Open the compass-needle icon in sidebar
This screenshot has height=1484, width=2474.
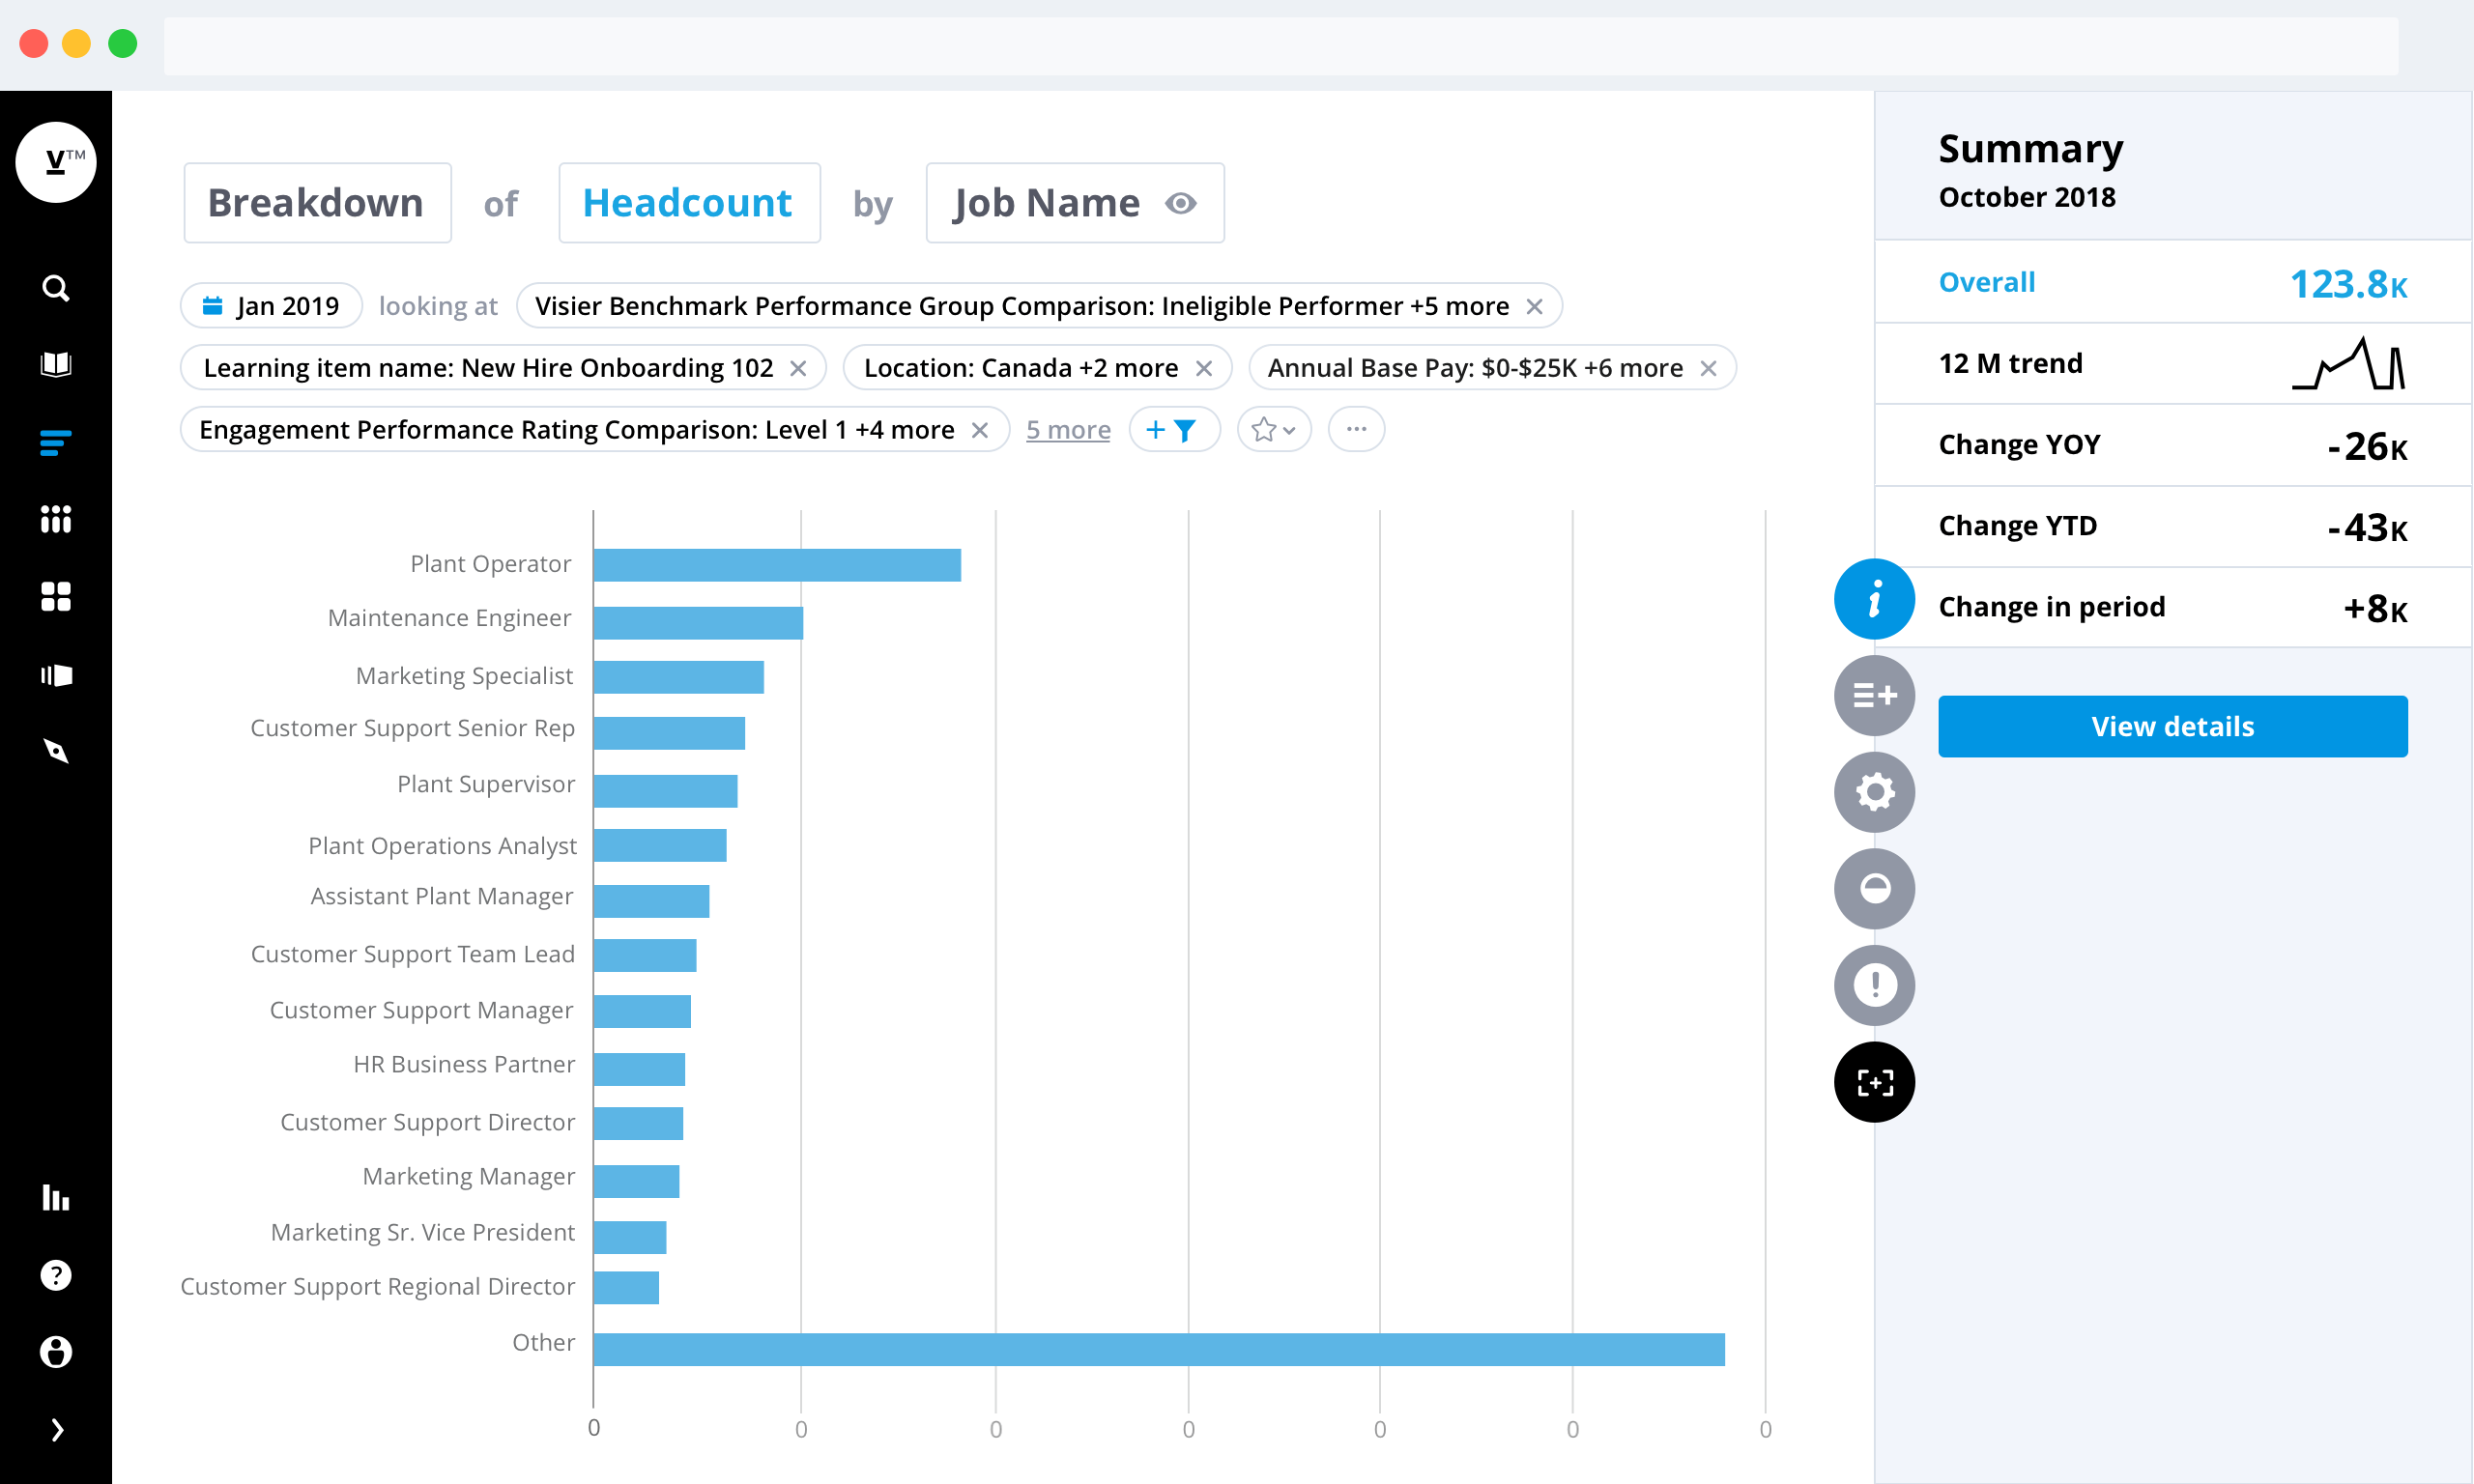pyautogui.click(x=56, y=751)
